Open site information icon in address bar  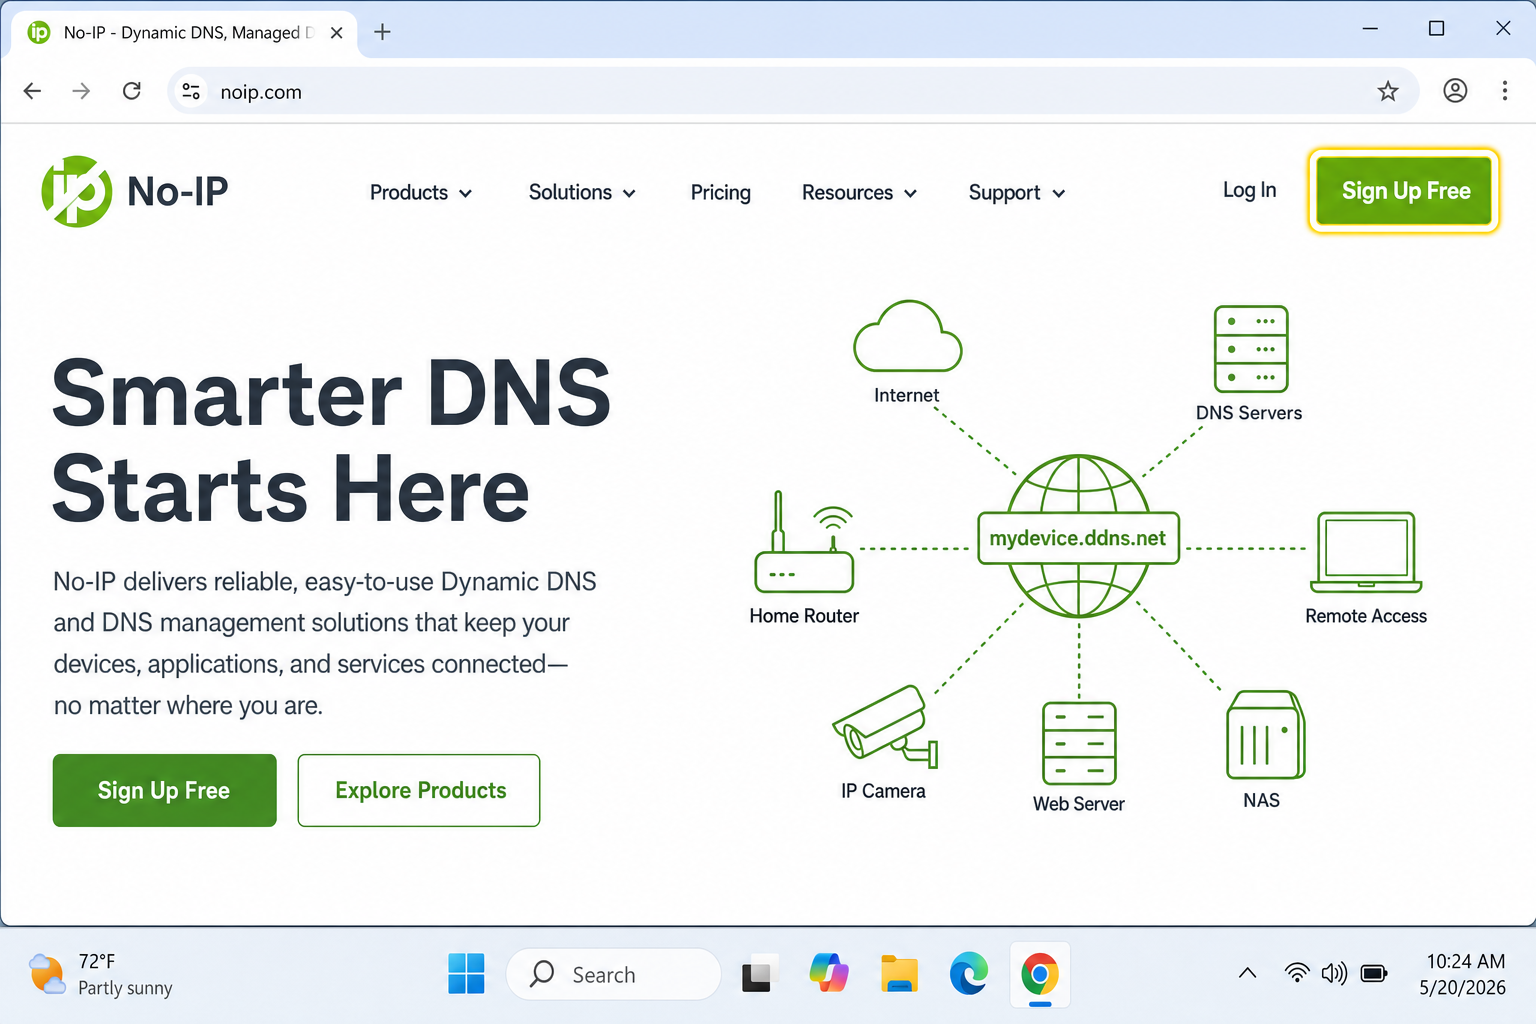click(x=191, y=91)
